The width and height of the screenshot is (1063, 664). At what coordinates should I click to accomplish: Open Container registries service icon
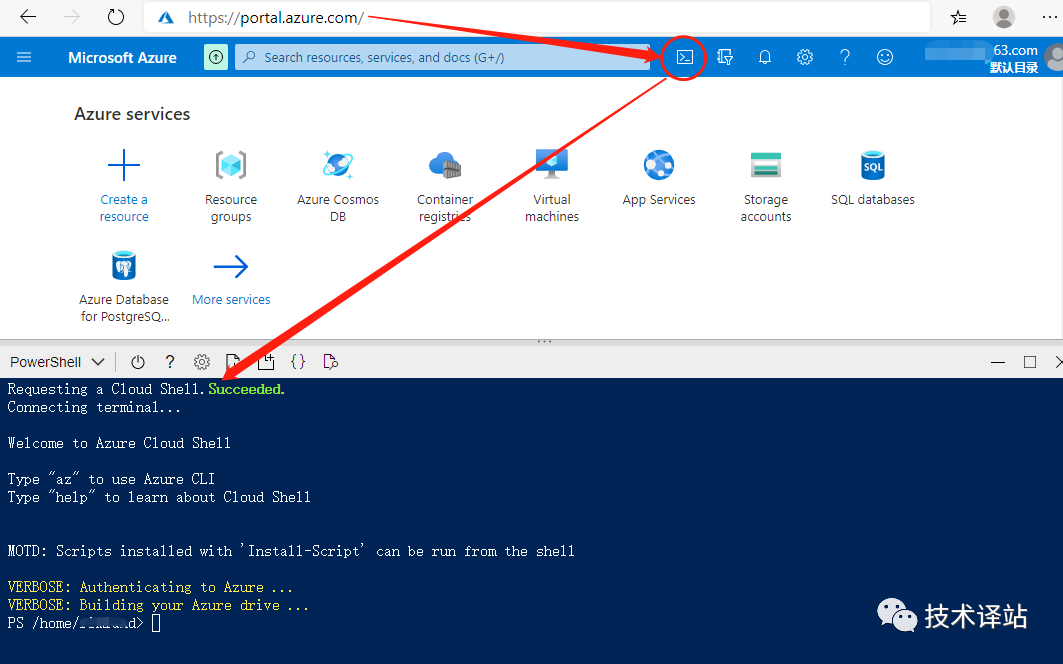[x=445, y=165]
